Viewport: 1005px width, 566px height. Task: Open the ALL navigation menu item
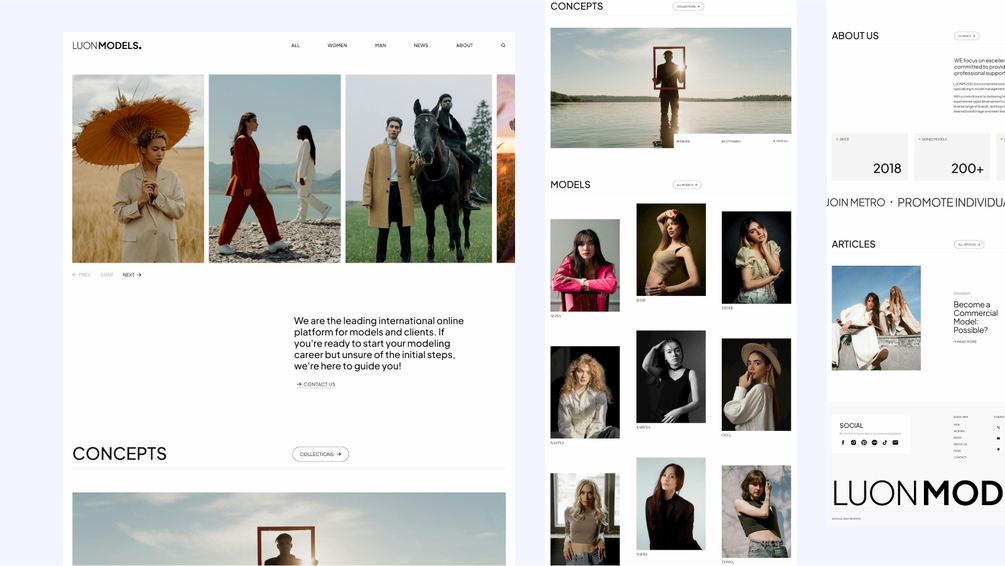pos(295,46)
